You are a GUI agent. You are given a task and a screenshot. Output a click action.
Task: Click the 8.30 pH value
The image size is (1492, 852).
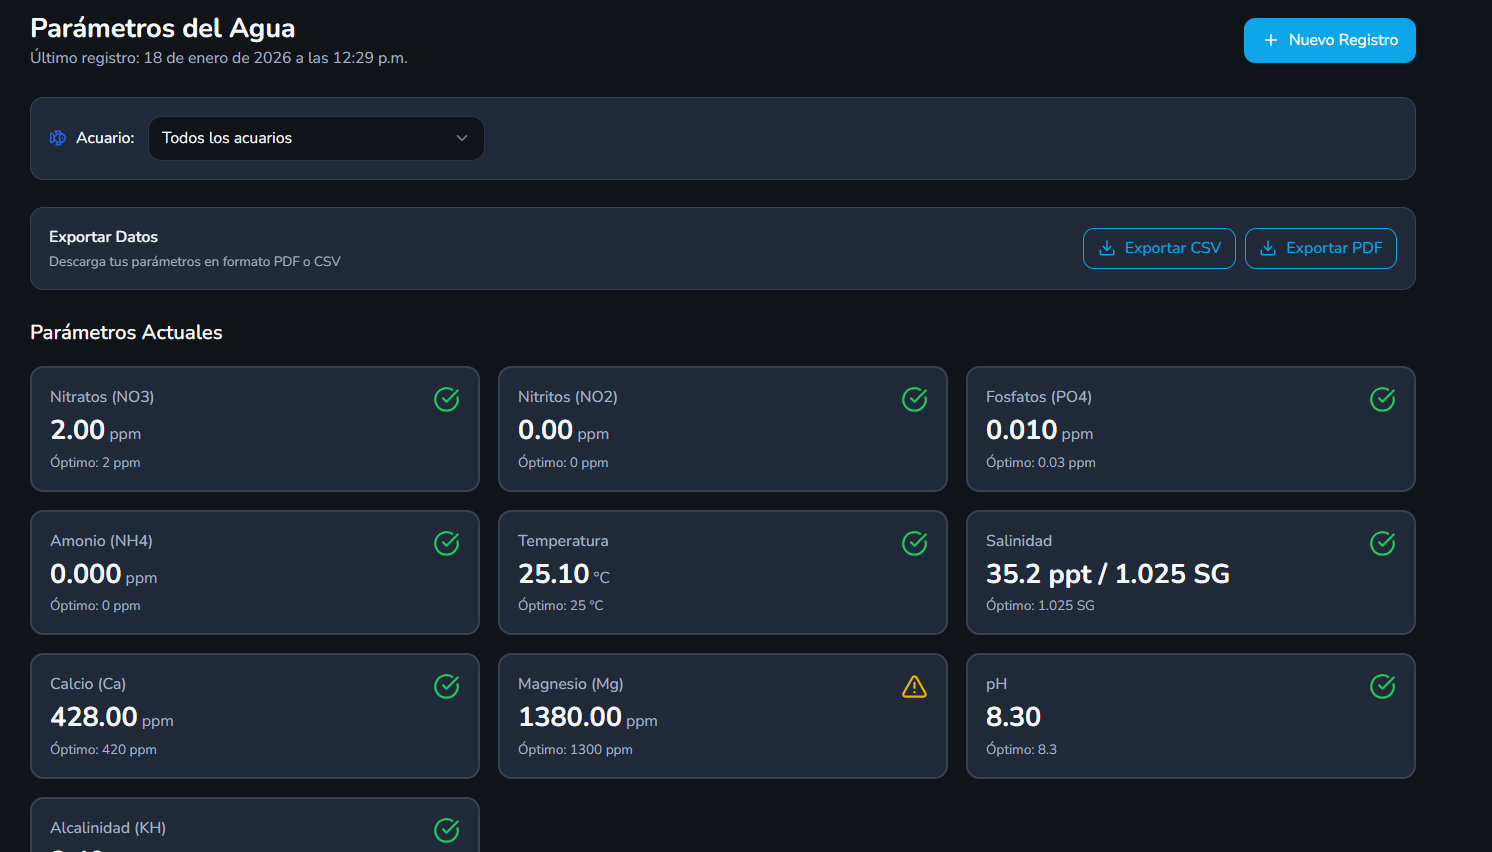pyautogui.click(x=1013, y=717)
